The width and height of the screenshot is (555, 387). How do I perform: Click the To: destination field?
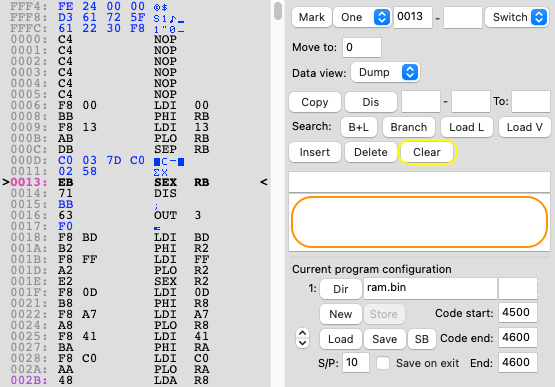coord(531,102)
